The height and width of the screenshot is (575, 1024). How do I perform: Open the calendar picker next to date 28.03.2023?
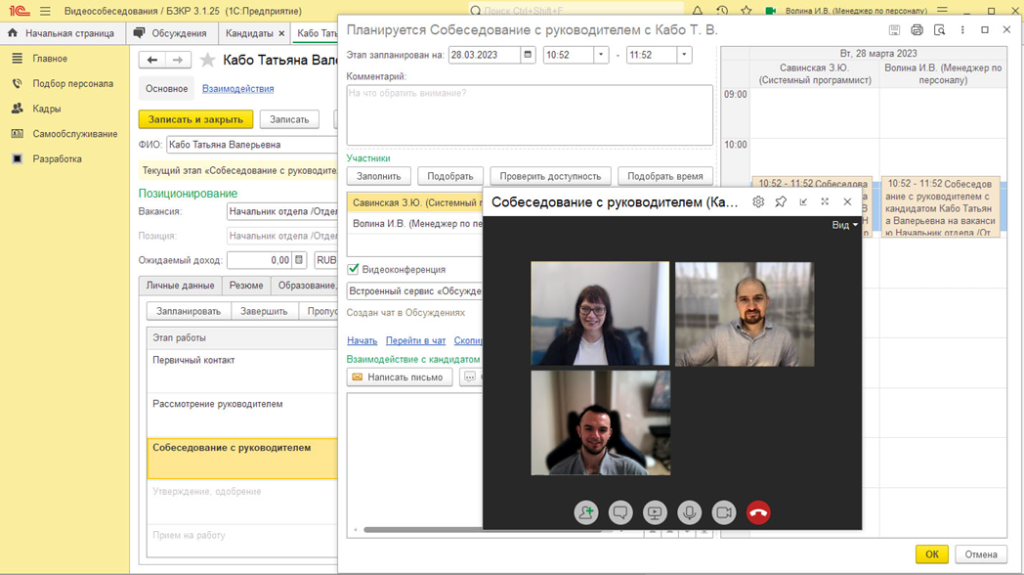pyautogui.click(x=528, y=55)
